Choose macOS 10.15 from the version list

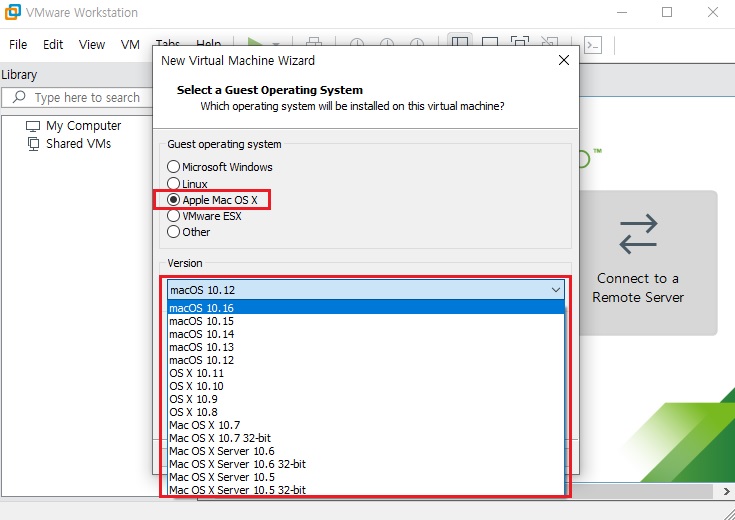point(366,321)
